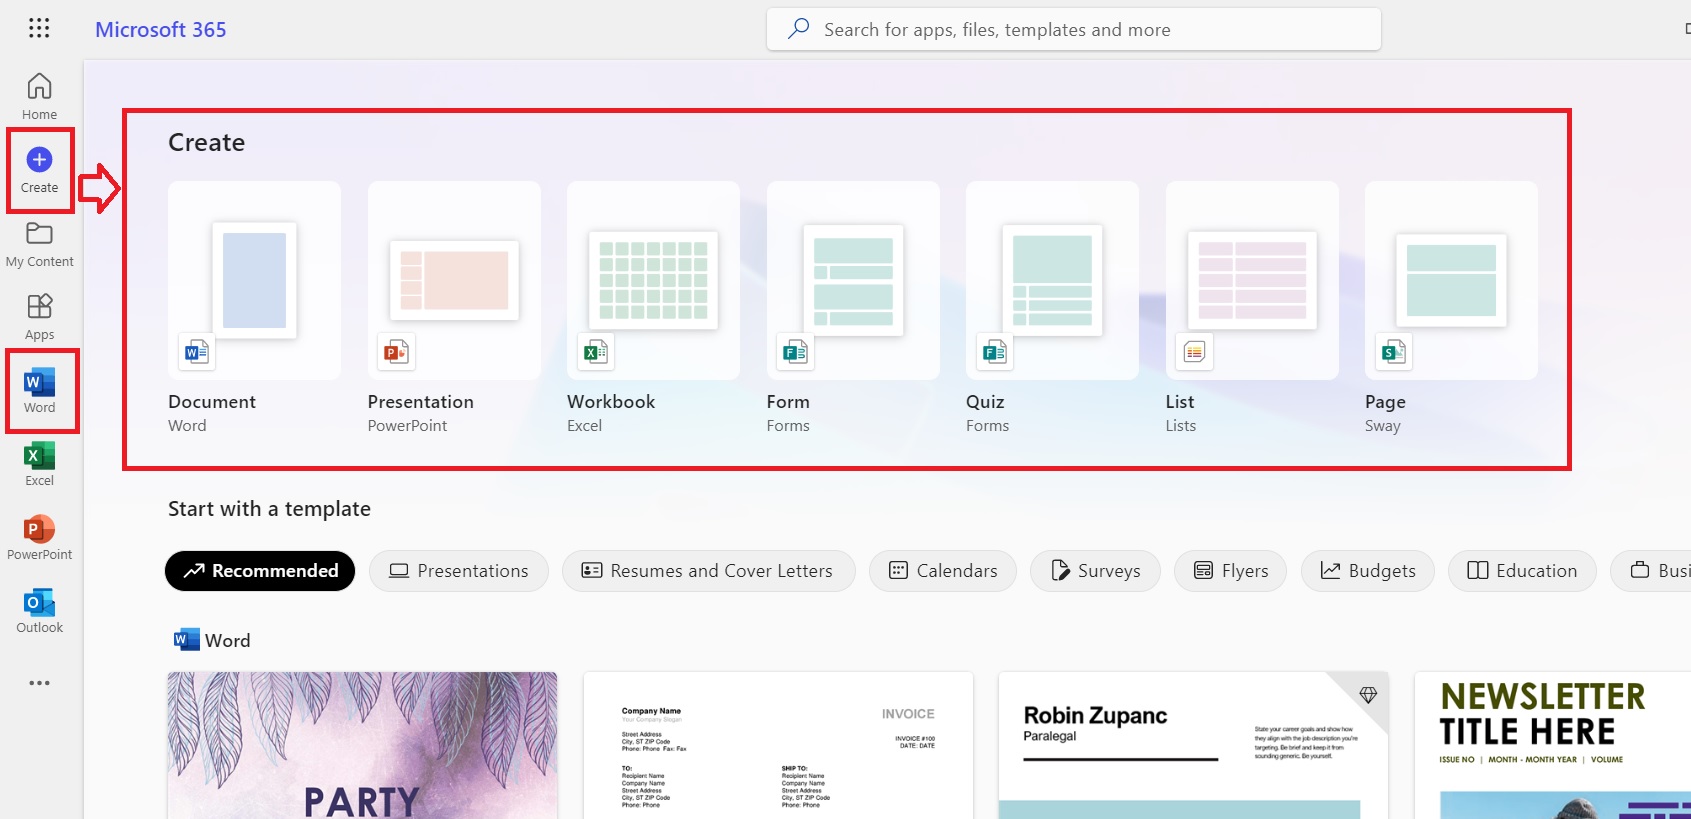Viewport: 1691px width, 819px height.
Task: Click the Presentation label text
Action: pos(421,402)
